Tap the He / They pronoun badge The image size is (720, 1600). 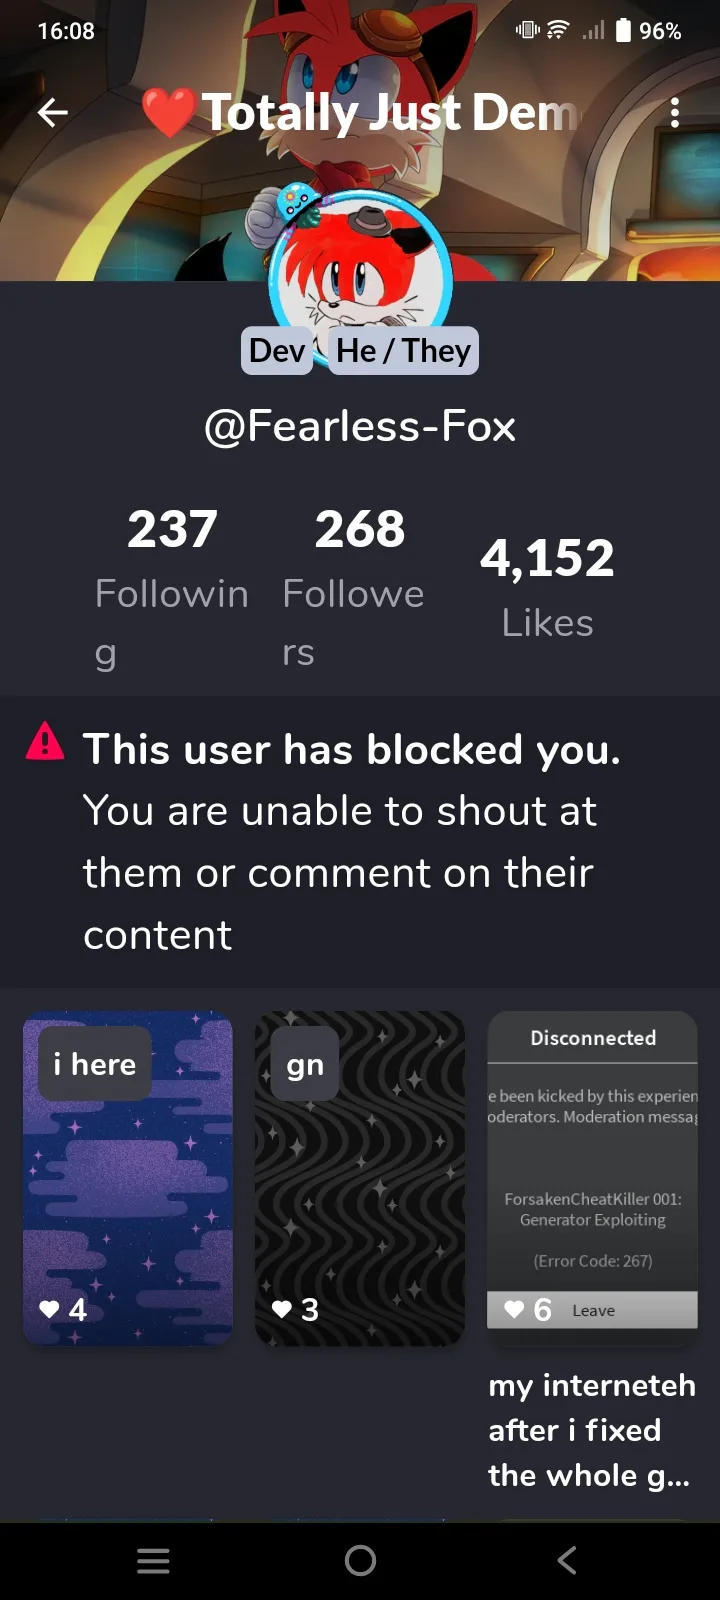point(403,351)
